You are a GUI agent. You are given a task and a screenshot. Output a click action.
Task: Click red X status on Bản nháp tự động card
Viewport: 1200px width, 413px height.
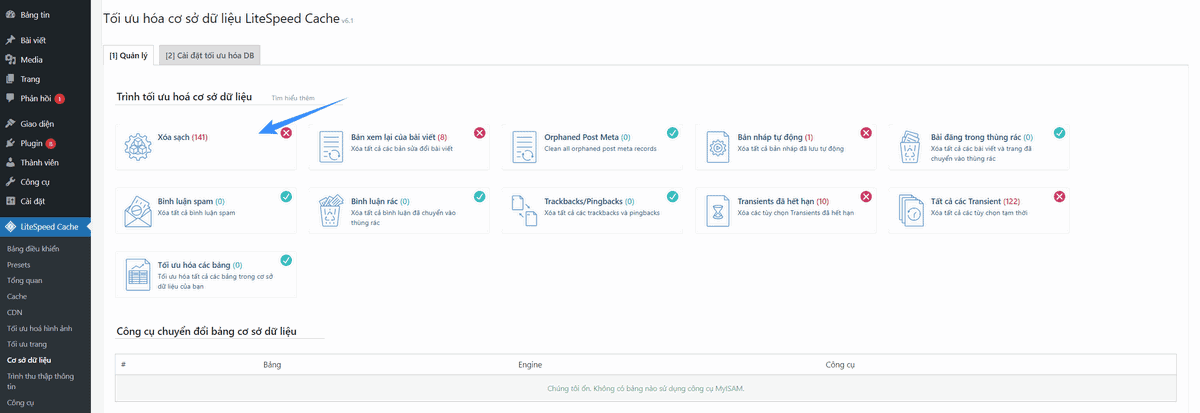866,132
